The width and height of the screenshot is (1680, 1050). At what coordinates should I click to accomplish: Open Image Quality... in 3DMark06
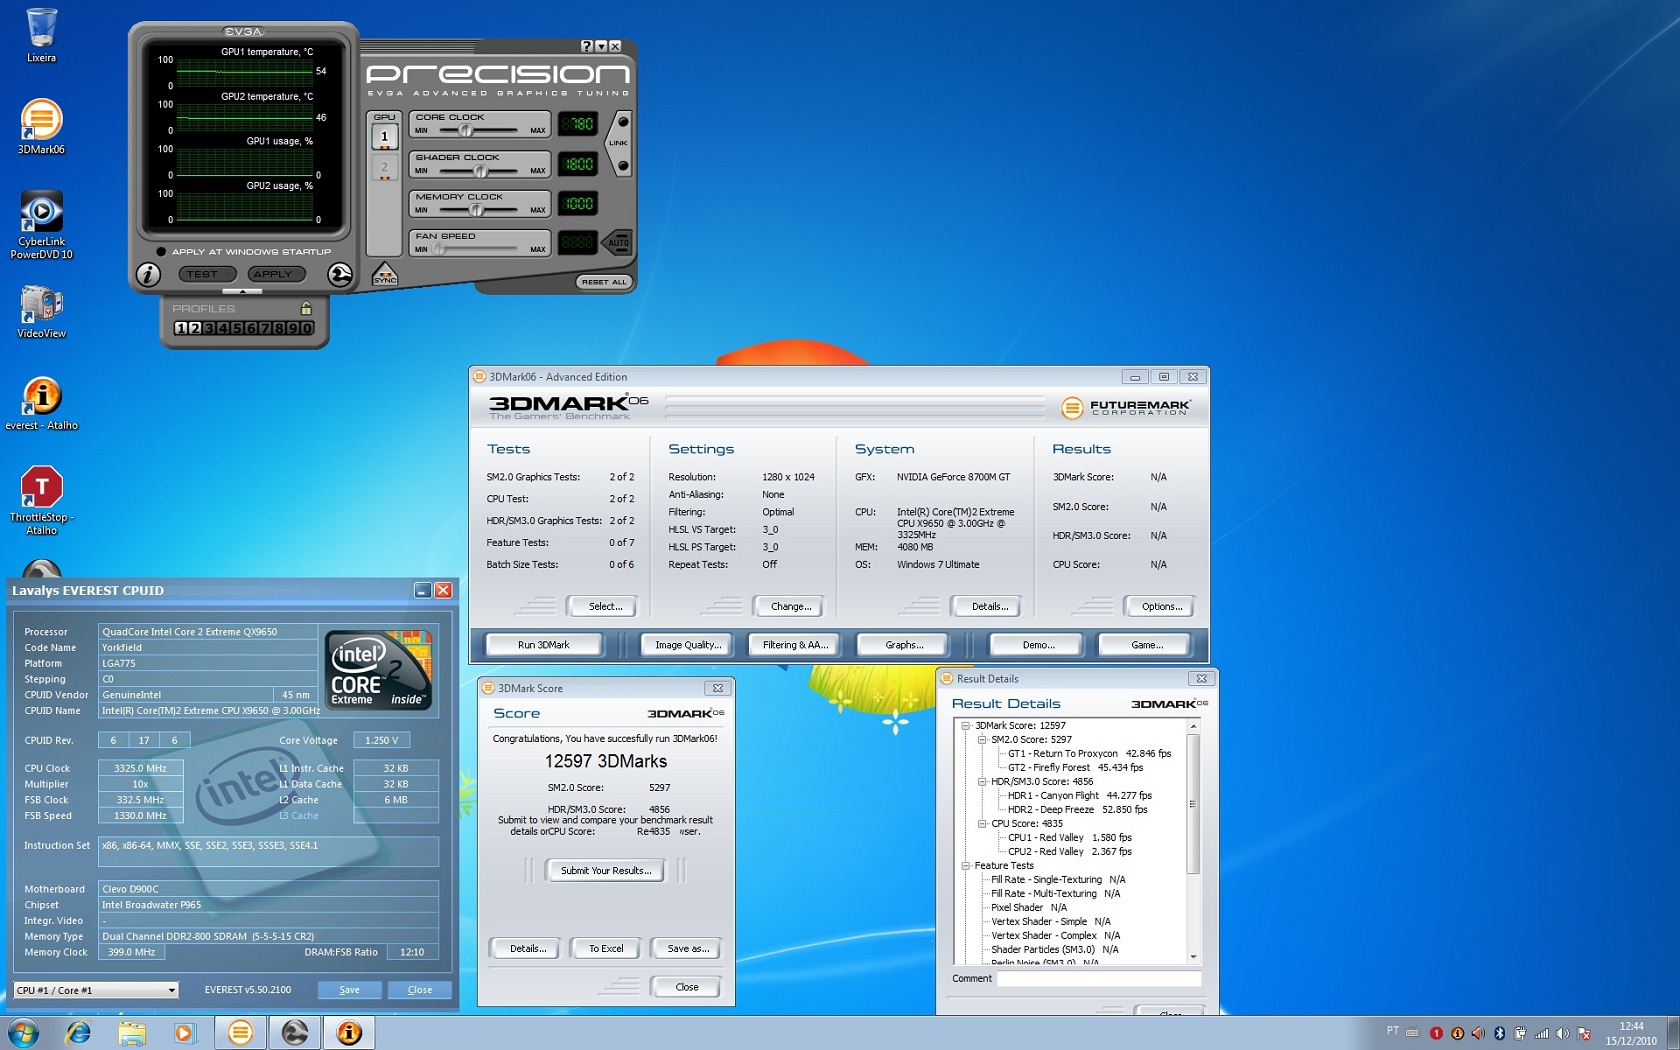pyautogui.click(x=688, y=645)
